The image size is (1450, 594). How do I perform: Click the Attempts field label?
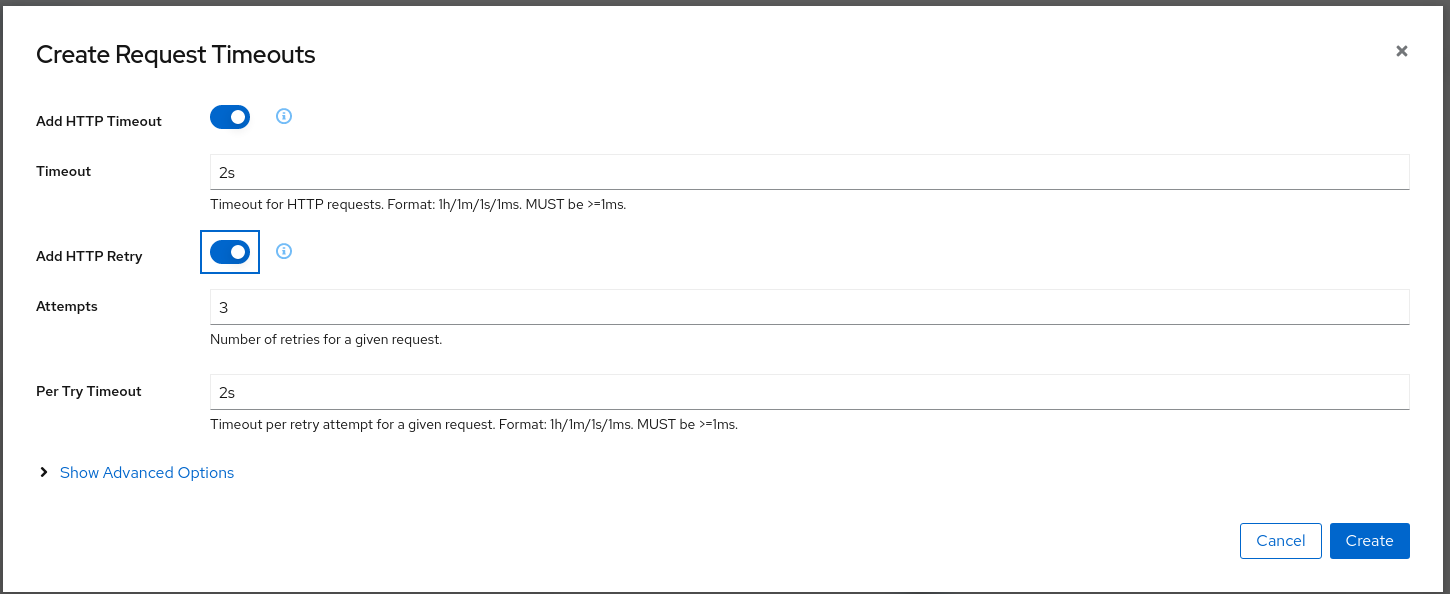67,306
